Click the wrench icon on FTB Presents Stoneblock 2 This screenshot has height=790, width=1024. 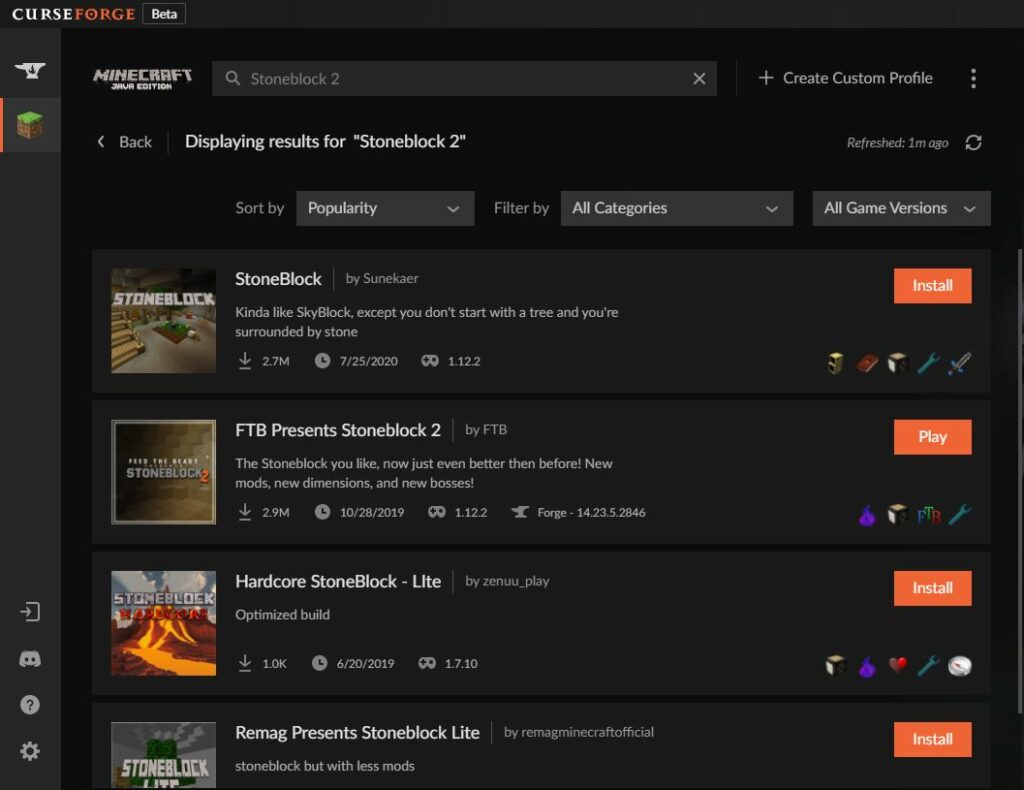pyautogui.click(x=959, y=515)
